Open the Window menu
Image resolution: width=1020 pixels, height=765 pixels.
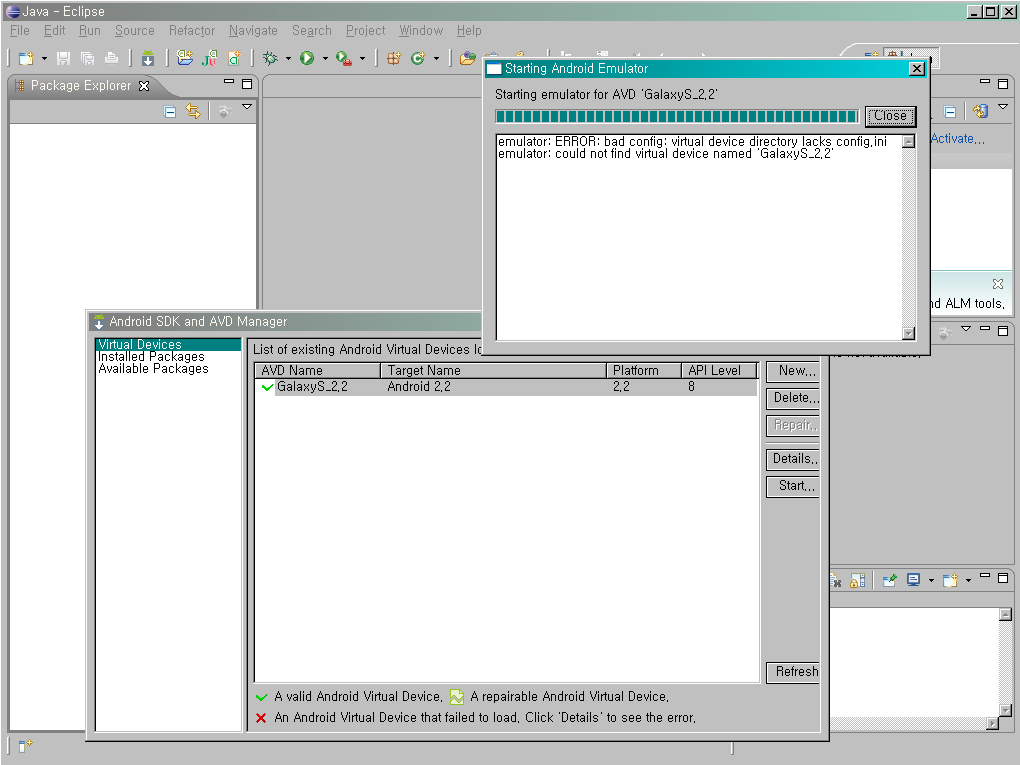(x=421, y=31)
